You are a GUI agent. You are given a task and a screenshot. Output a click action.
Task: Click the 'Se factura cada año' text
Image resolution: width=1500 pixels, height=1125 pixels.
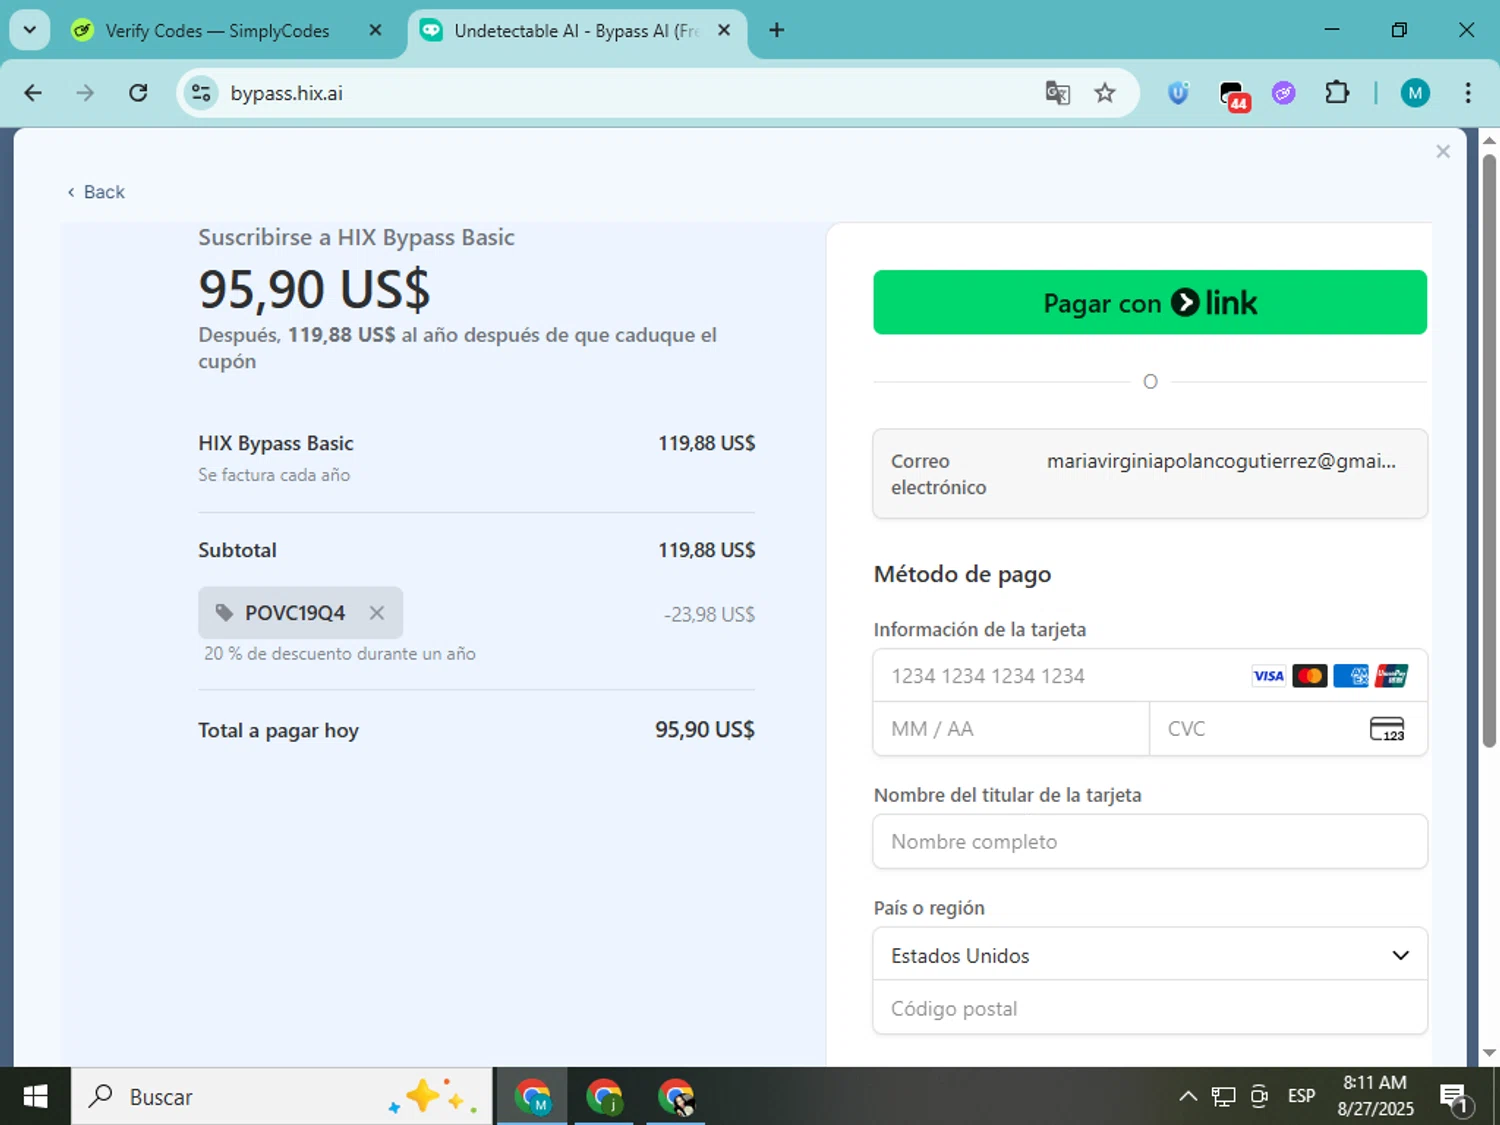[x=274, y=475]
